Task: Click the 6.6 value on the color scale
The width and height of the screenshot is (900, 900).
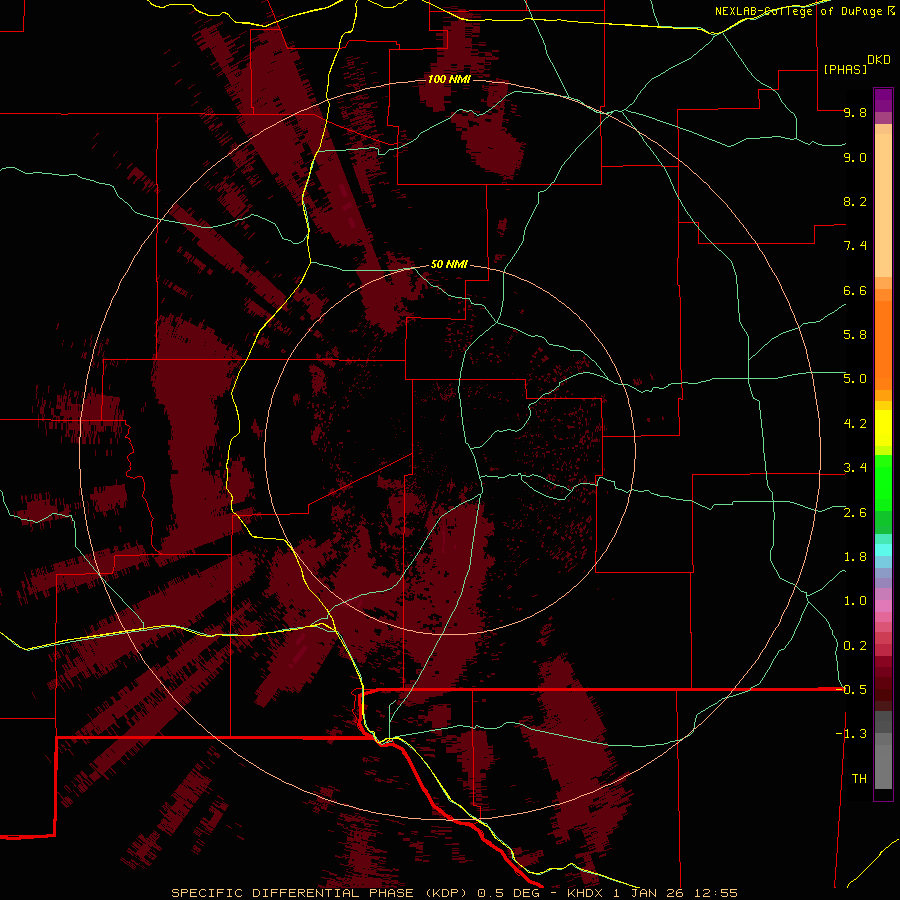Action: click(855, 290)
